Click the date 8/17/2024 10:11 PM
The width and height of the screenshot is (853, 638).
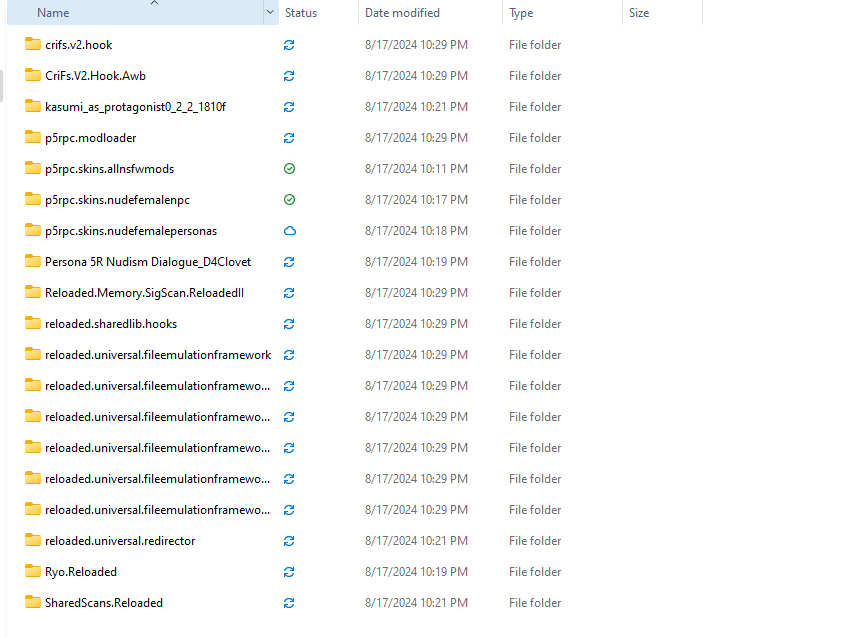pos(416,169)
